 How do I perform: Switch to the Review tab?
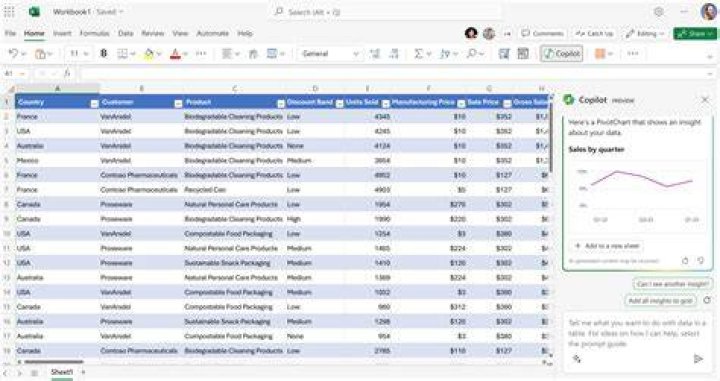[153, 33]
